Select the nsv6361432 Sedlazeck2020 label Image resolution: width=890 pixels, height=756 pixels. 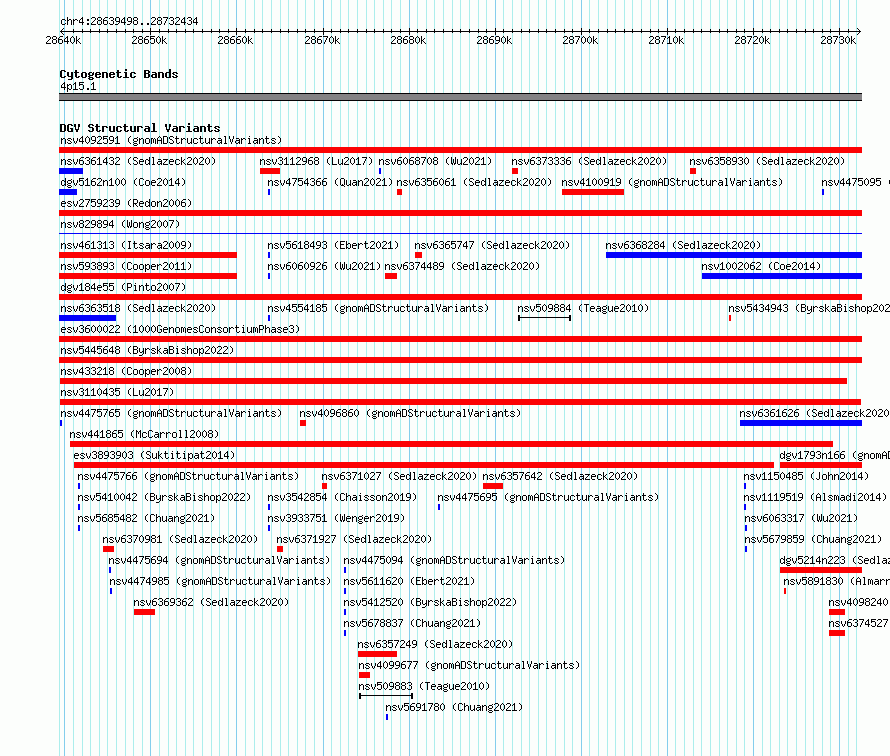(138, 161)
